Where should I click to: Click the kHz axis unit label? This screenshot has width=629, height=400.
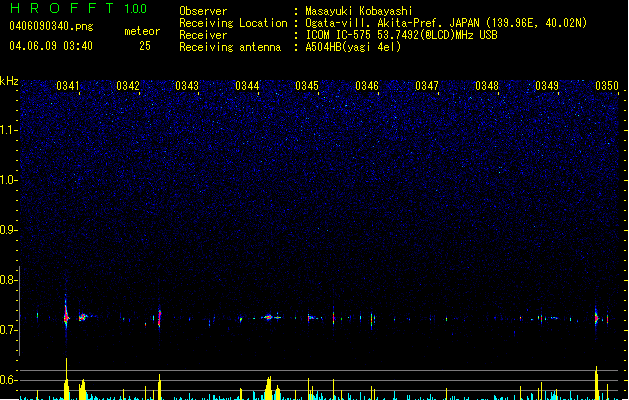coord(9,81)
